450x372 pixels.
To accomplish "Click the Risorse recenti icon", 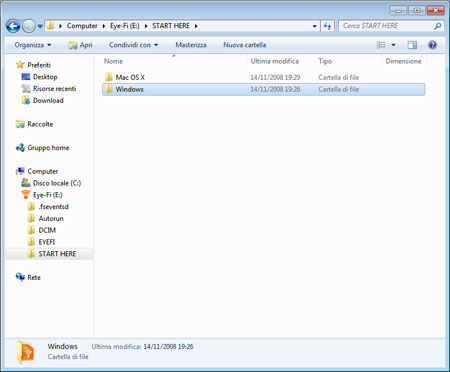I will click(26, 89).
